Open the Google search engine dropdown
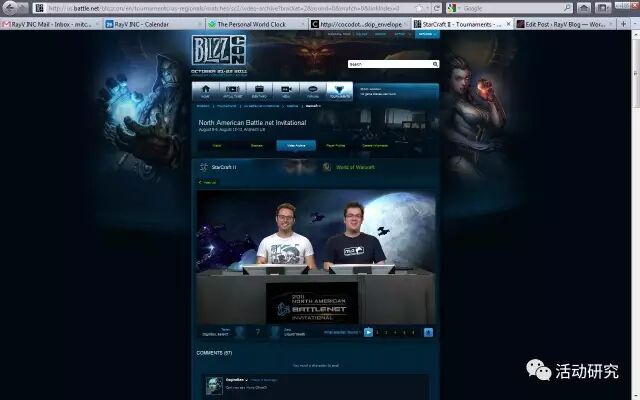This screenshot has height=400, width=640. [x=453, y=8]
